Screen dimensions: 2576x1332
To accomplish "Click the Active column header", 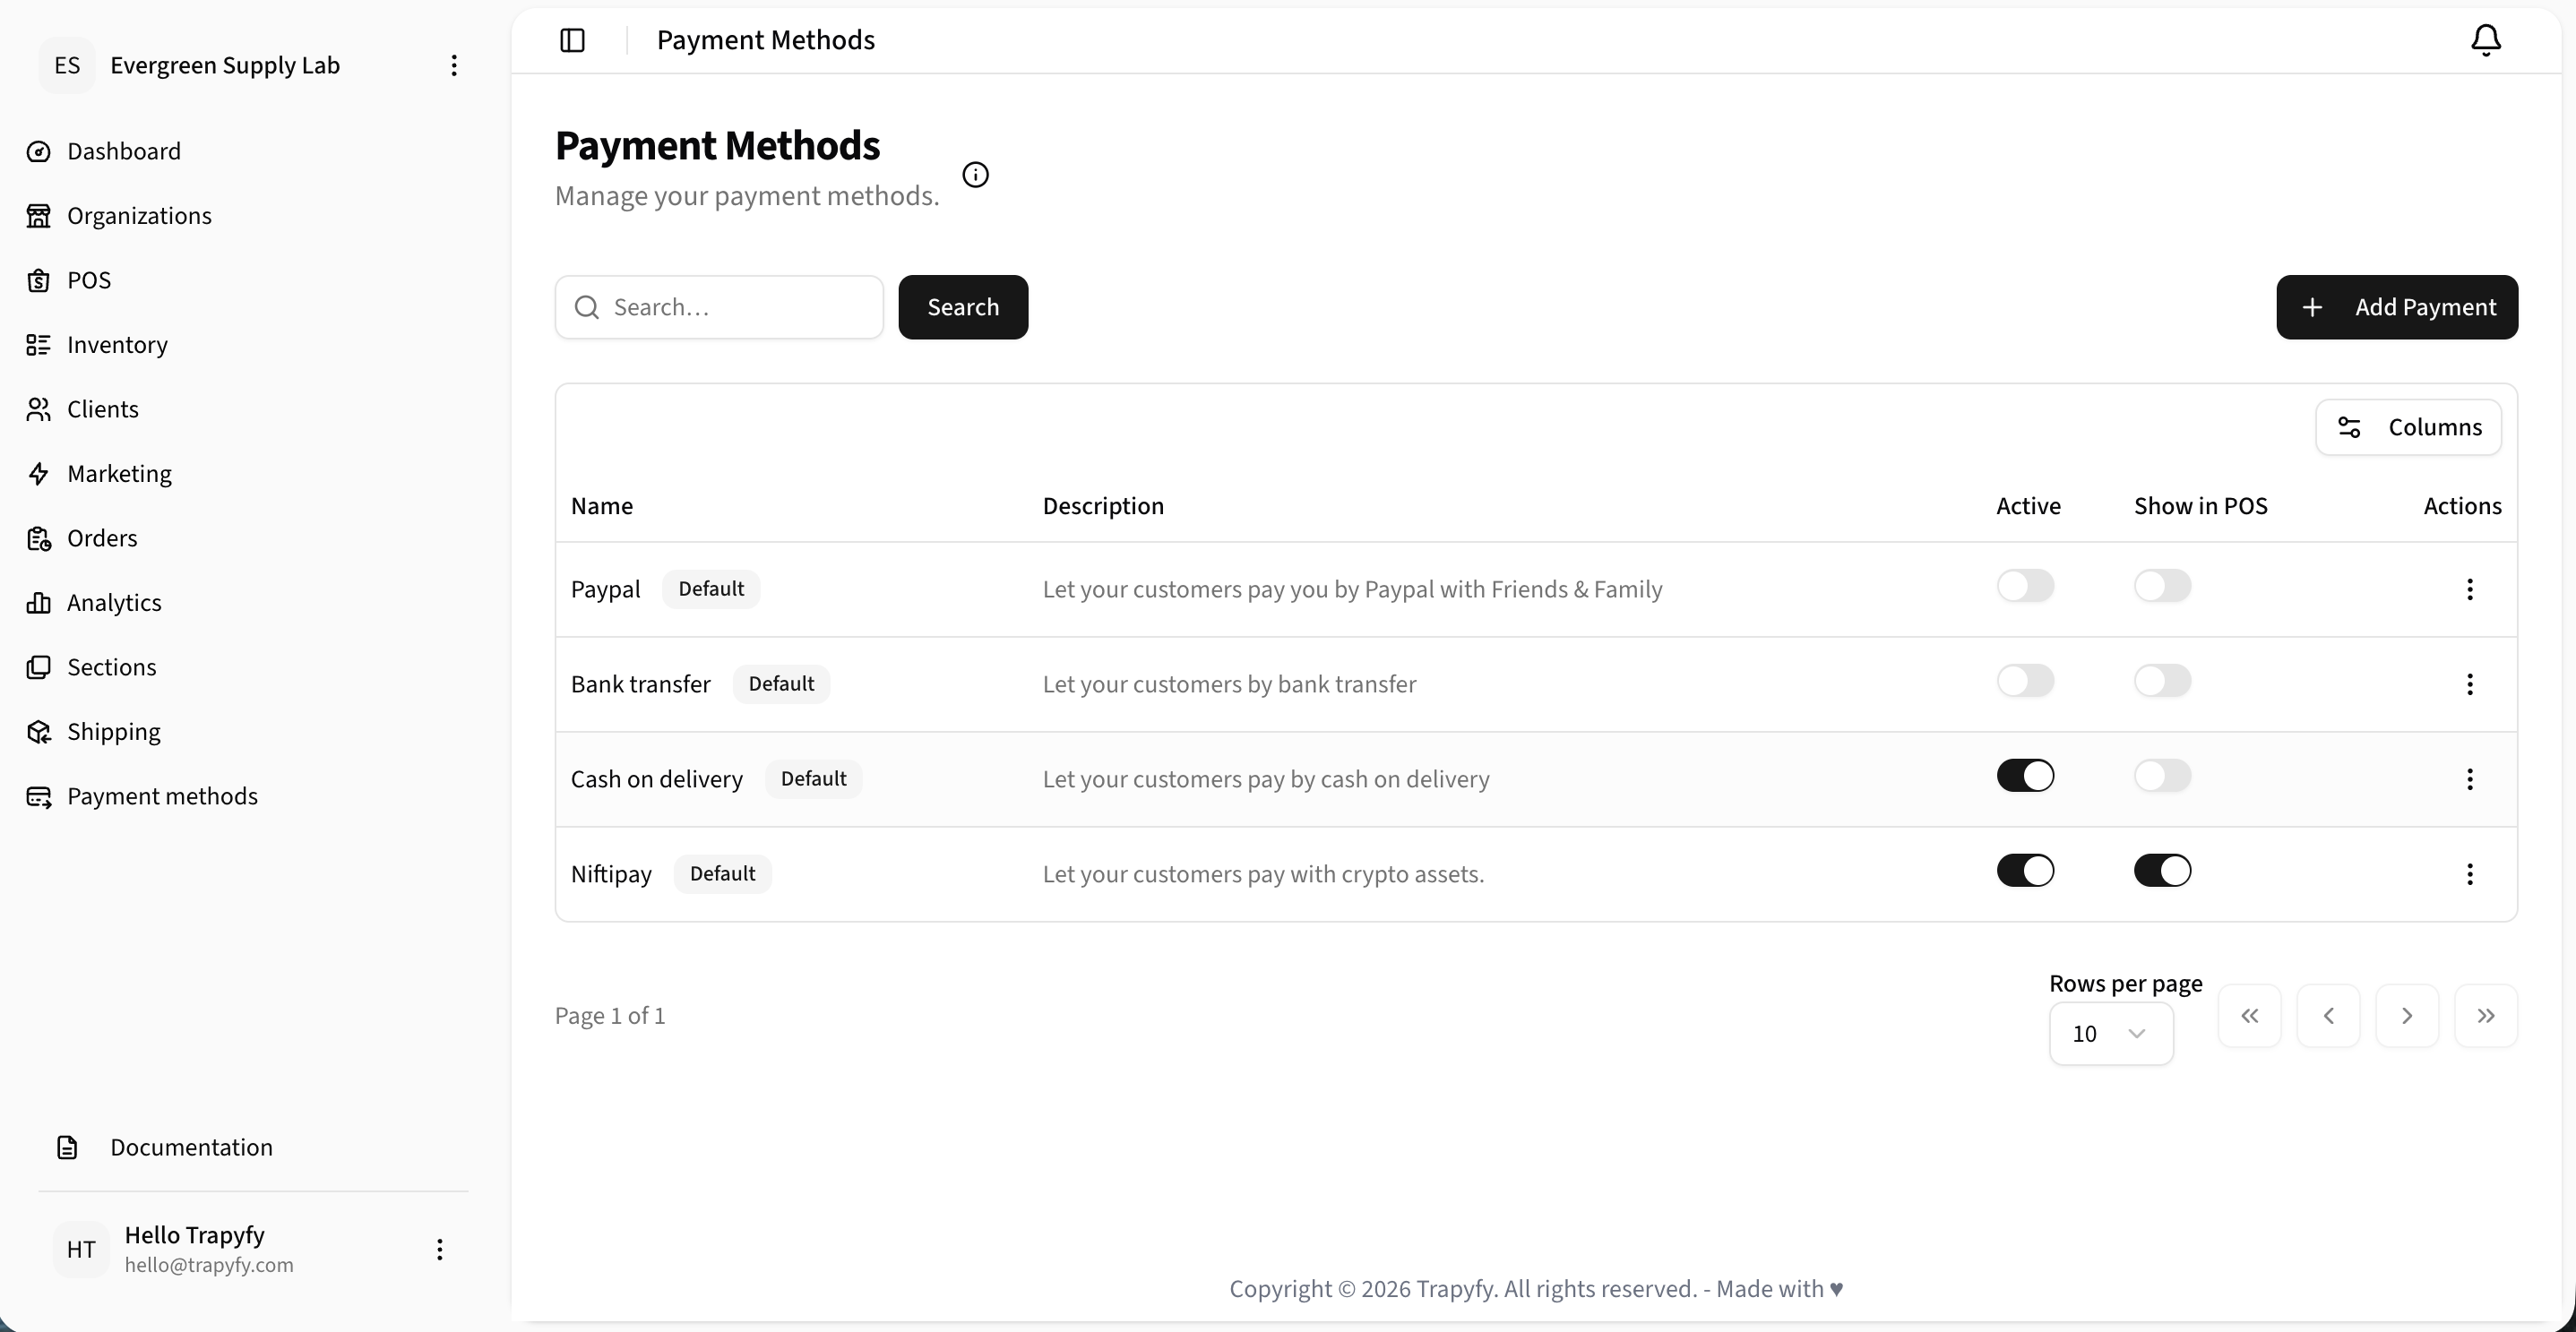I will click(x=2028, y=507).
